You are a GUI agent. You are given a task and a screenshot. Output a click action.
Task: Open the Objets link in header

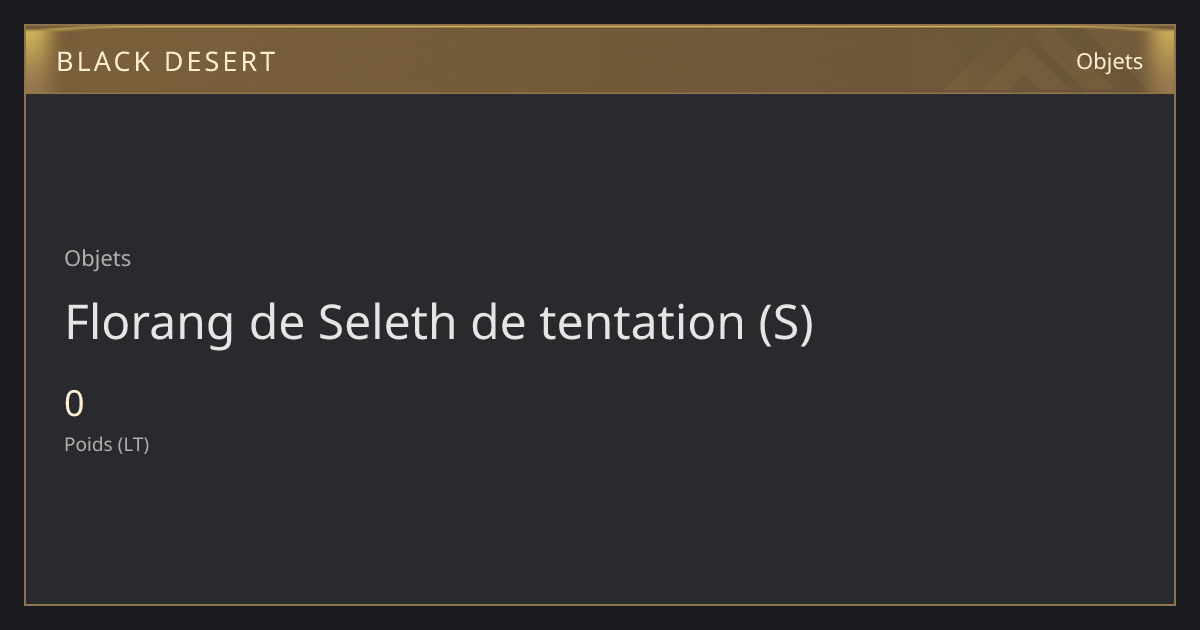click(1109, 61)
